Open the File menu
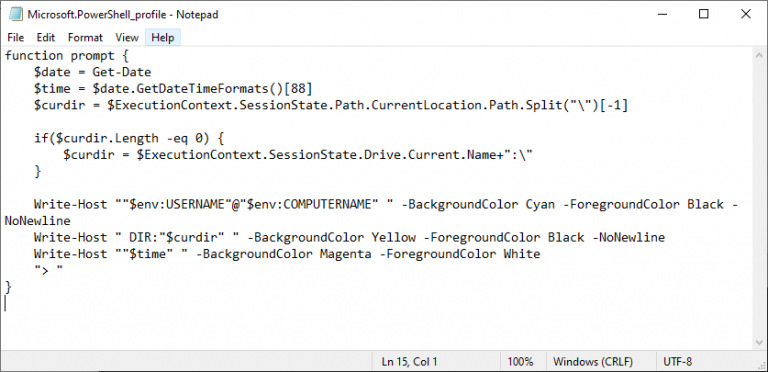Screen dimensions: 768x372 pyautogui.click(x=16, y=38)
